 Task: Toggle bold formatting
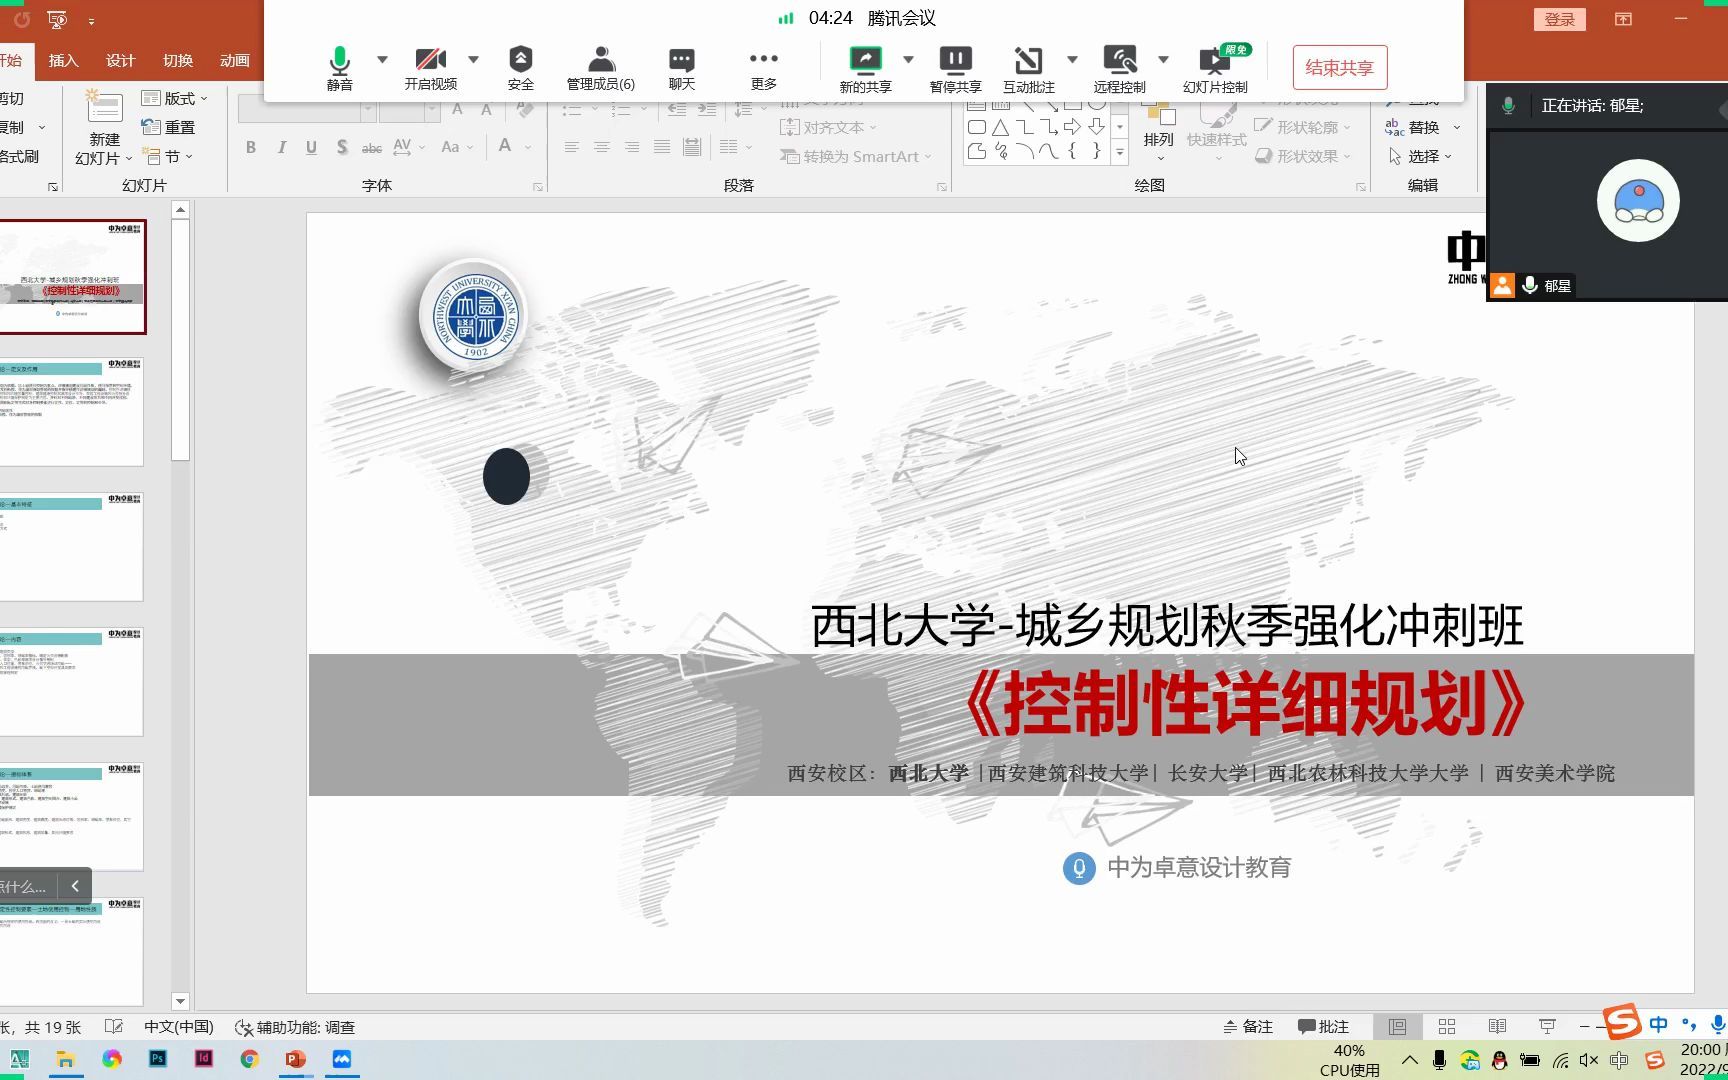pos(251,147)
